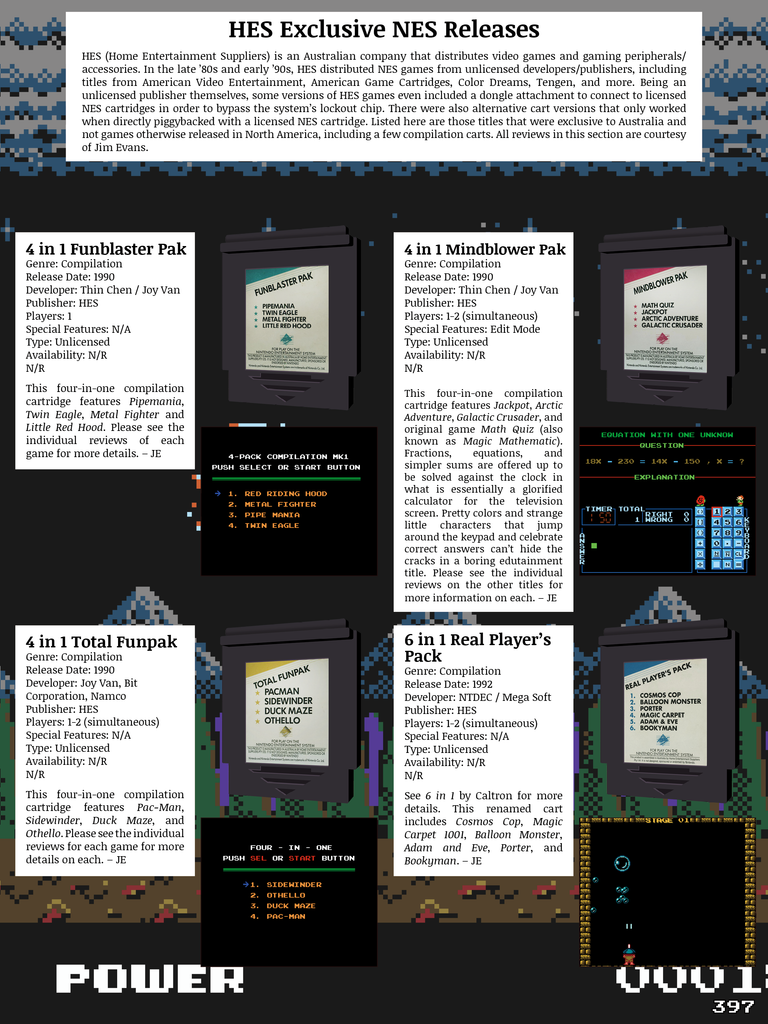Open the 4-Pack Compilation MK1 menu screenshot
768x1024 pixels.
click(x=289, y=501)
